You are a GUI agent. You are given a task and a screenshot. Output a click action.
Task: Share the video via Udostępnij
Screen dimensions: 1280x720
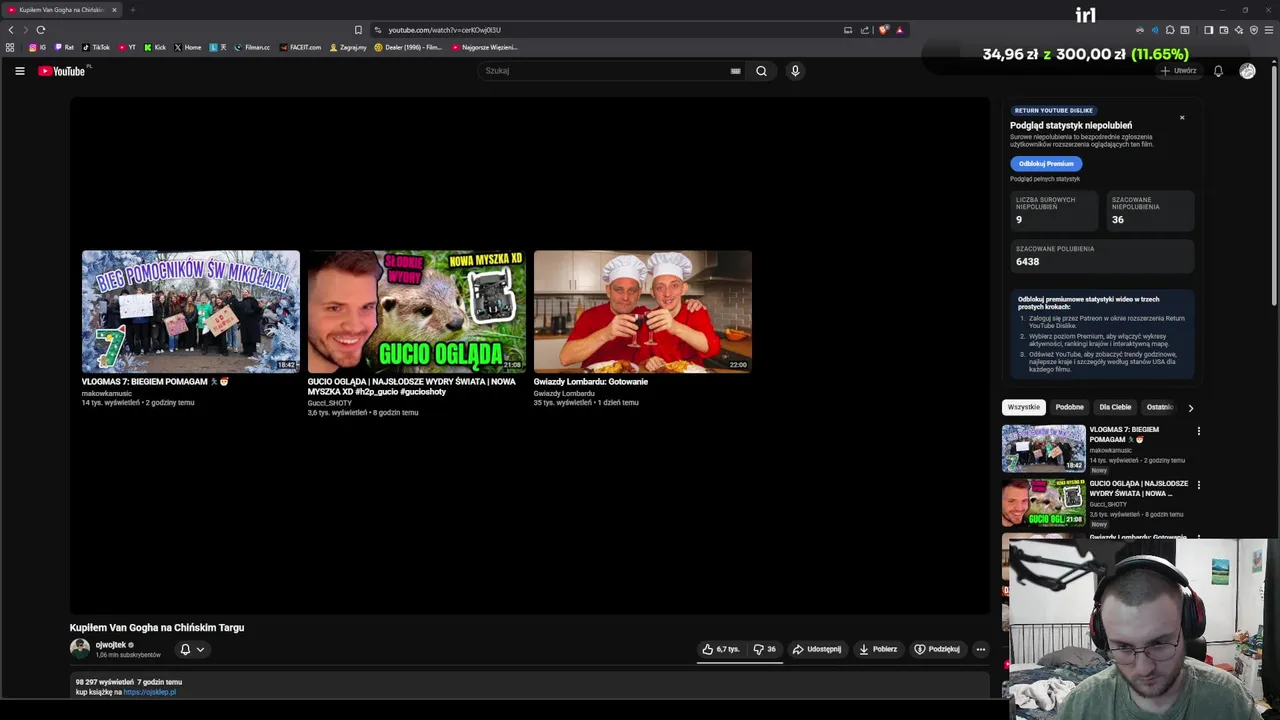[817, 649]
